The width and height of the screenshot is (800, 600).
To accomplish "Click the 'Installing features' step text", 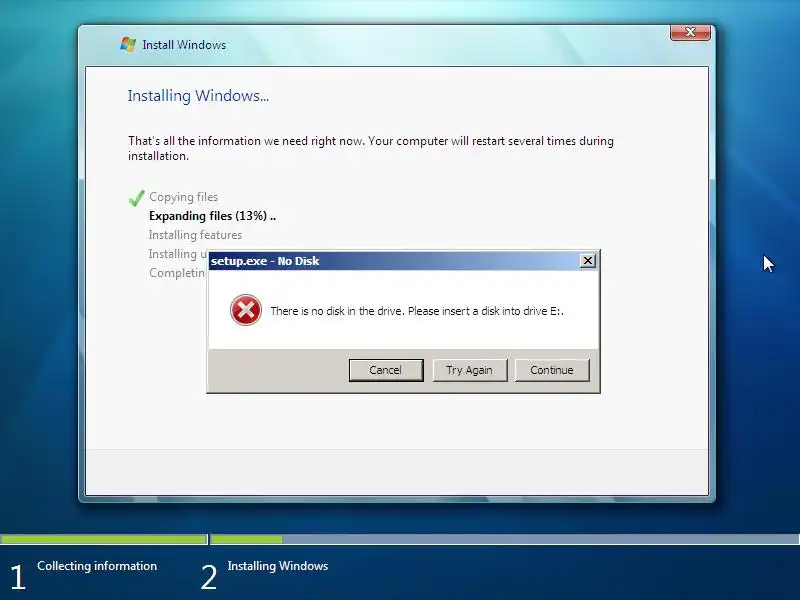I will [x=195, y=235].
